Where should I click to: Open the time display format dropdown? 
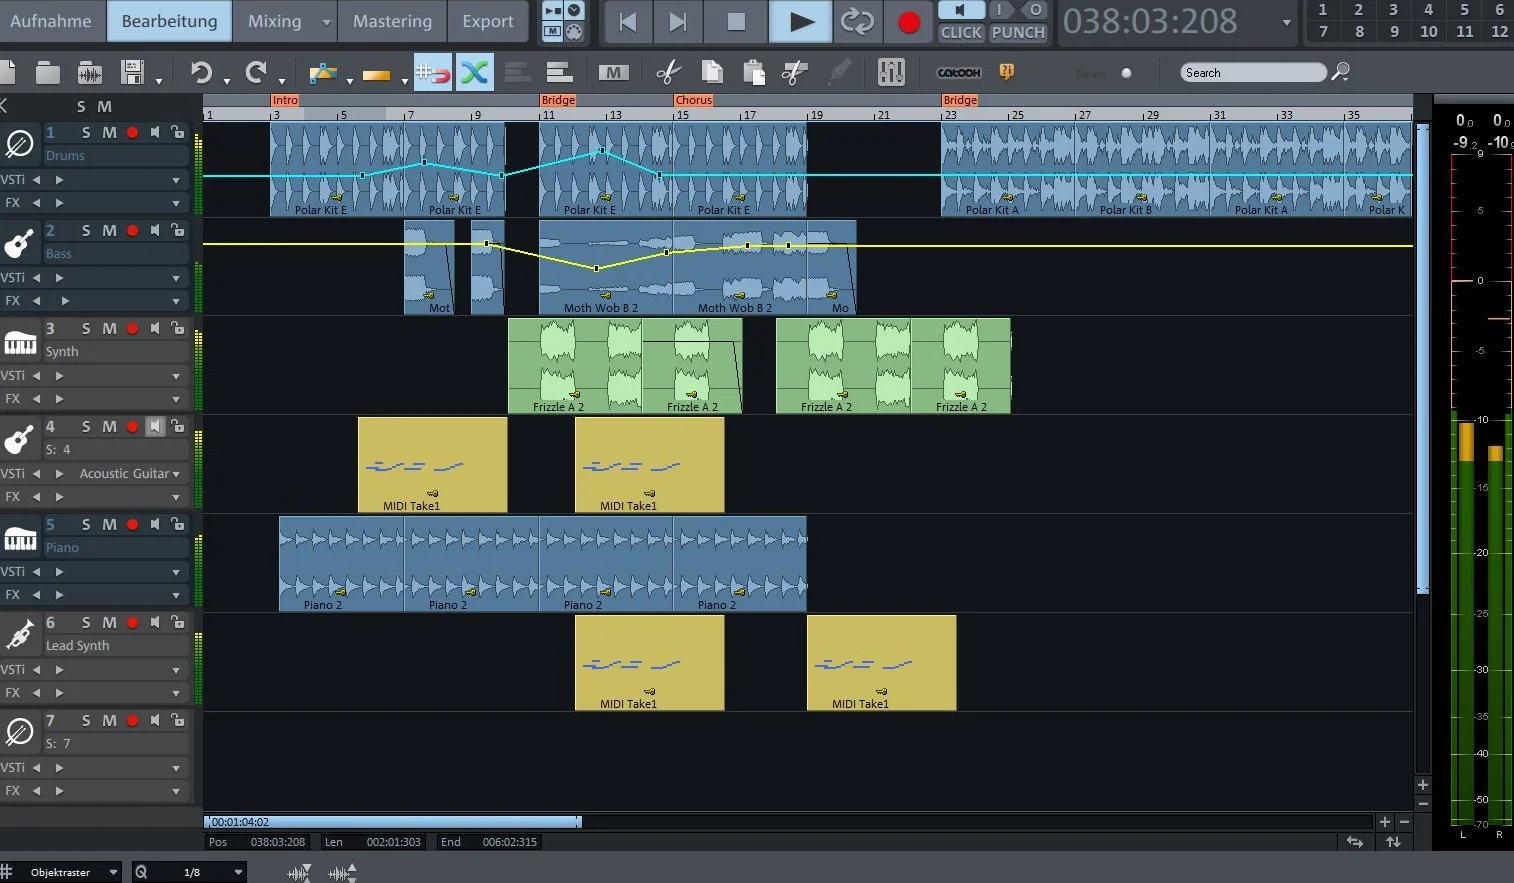coord(1286,22)
